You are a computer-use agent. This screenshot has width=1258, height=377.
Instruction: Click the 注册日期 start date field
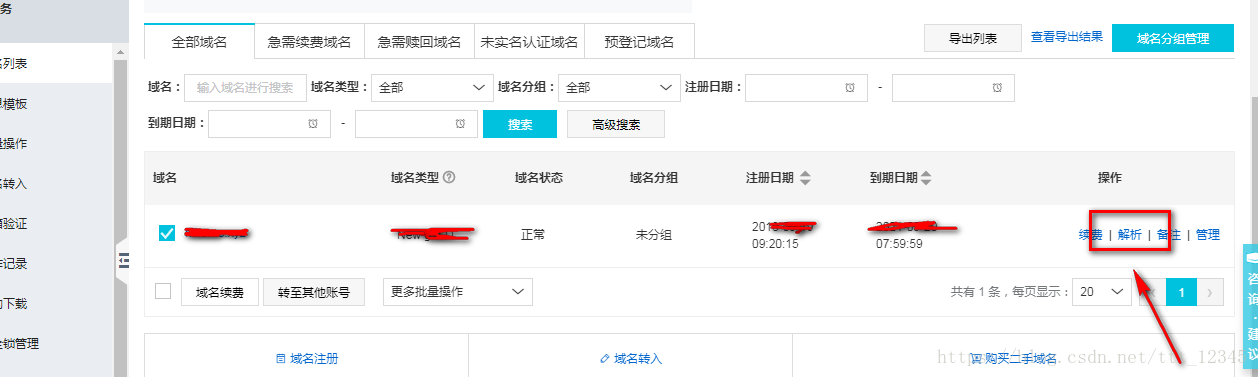(806, 88)
